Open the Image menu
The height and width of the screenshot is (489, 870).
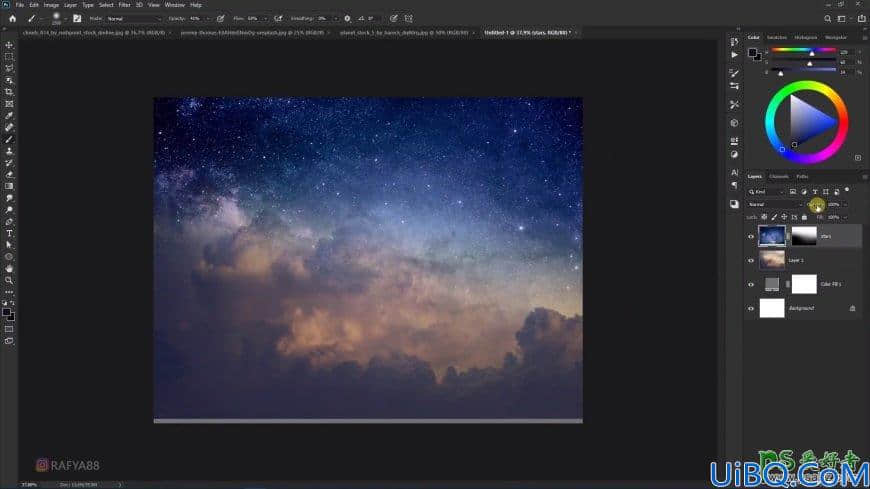click(x=51, y=4)
